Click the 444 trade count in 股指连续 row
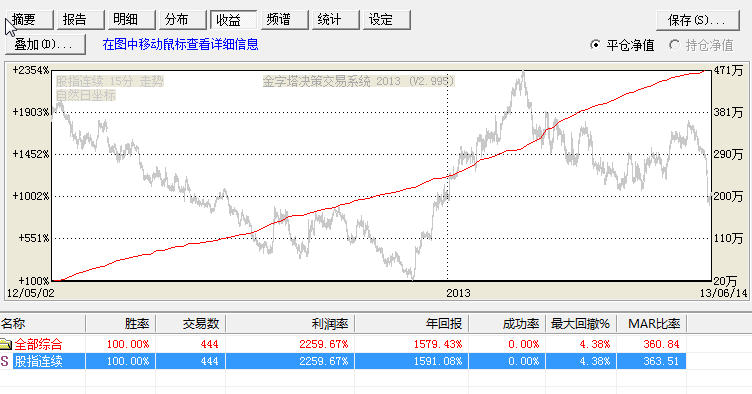Image resolution: width=752 pixels, height=394 pixels. tap(210, 361)
